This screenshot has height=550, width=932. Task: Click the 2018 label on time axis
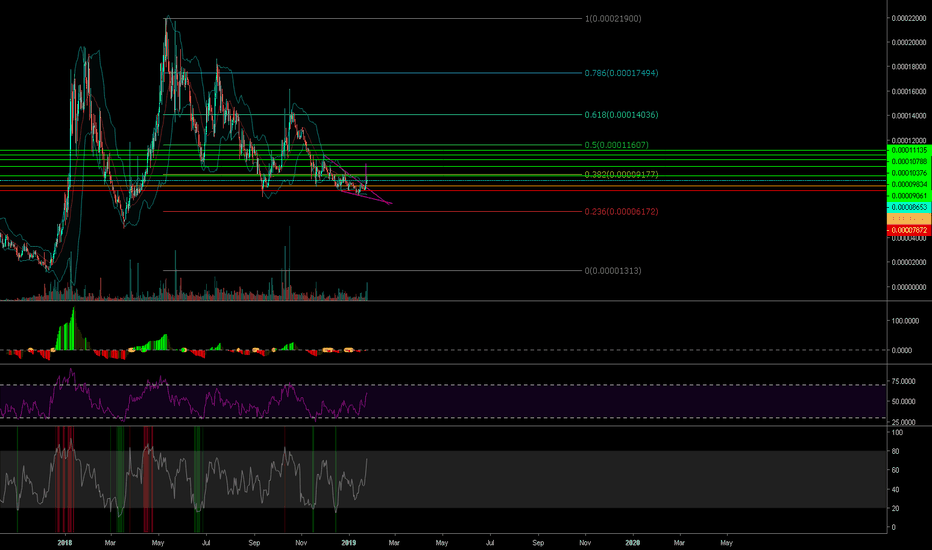[x=65, y=543]
